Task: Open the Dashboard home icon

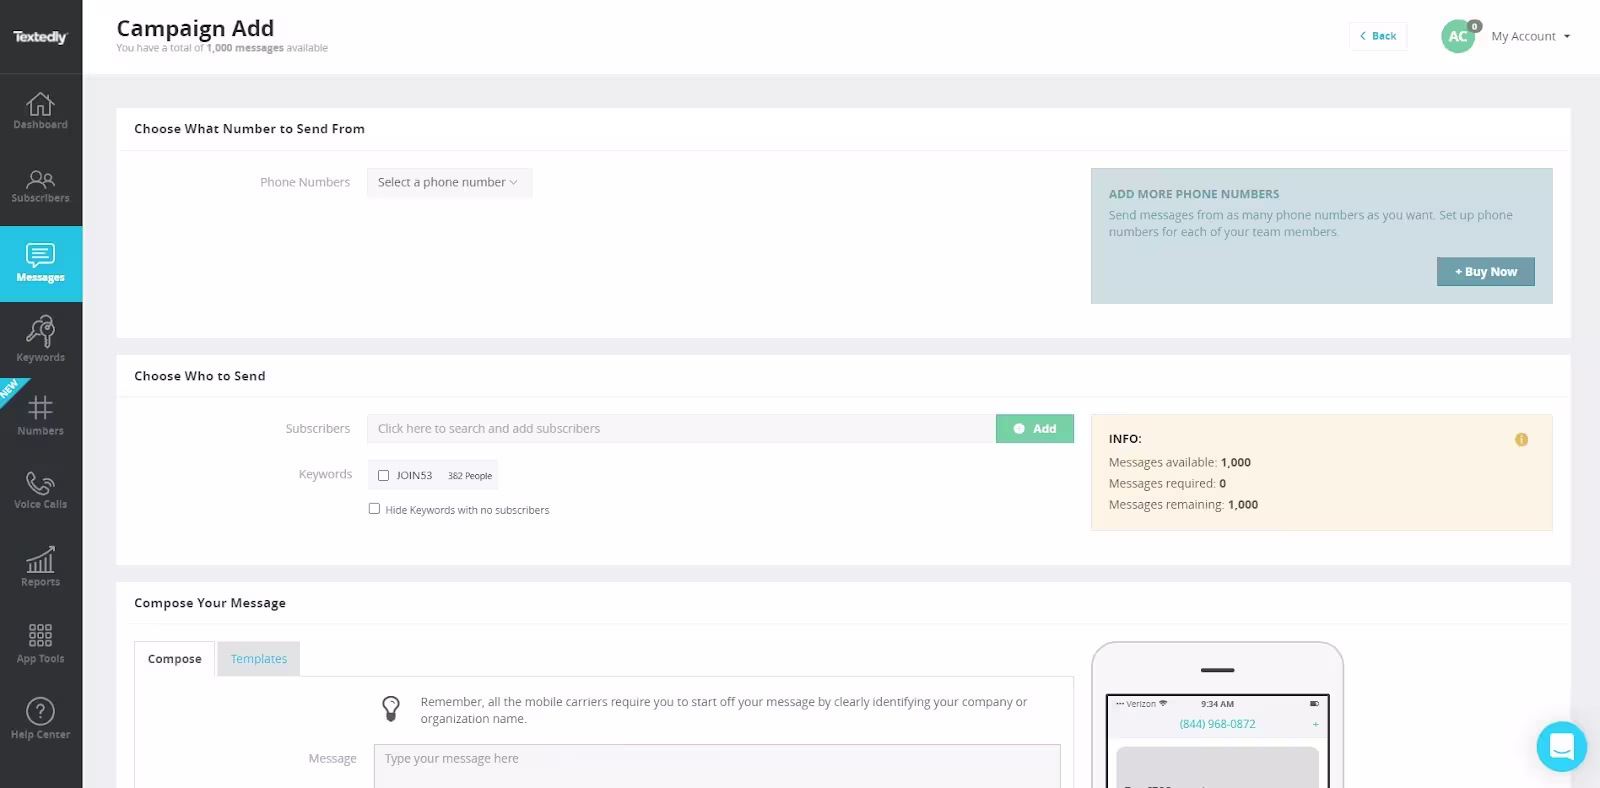Action: tap(40, 104)
